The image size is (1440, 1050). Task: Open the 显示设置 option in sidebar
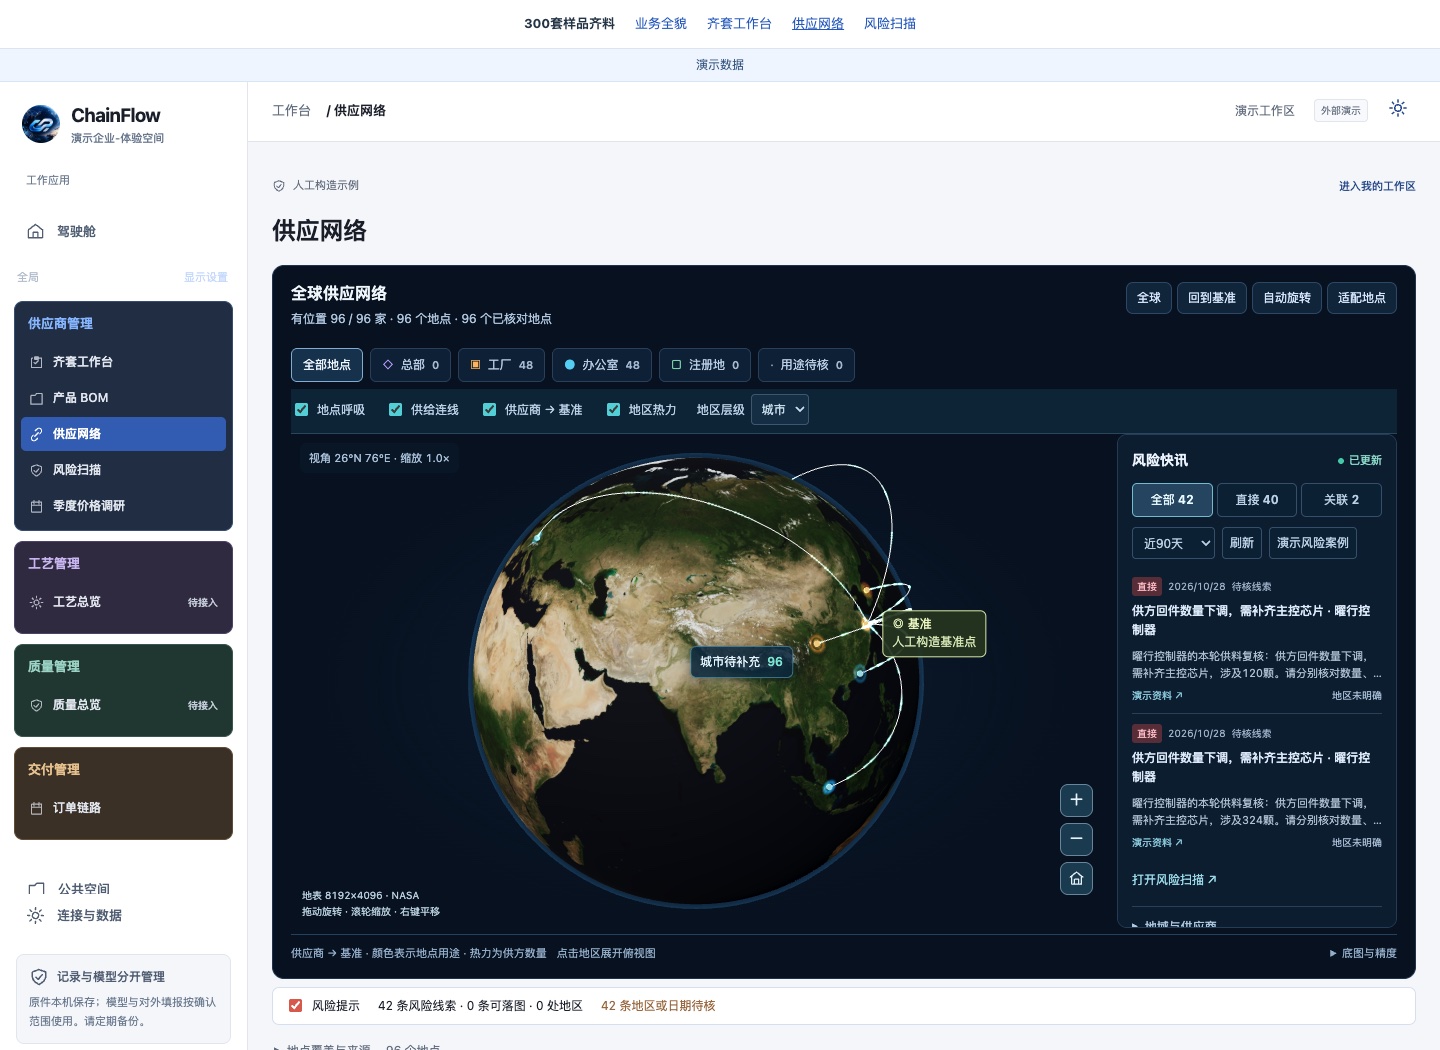point(206,277)
